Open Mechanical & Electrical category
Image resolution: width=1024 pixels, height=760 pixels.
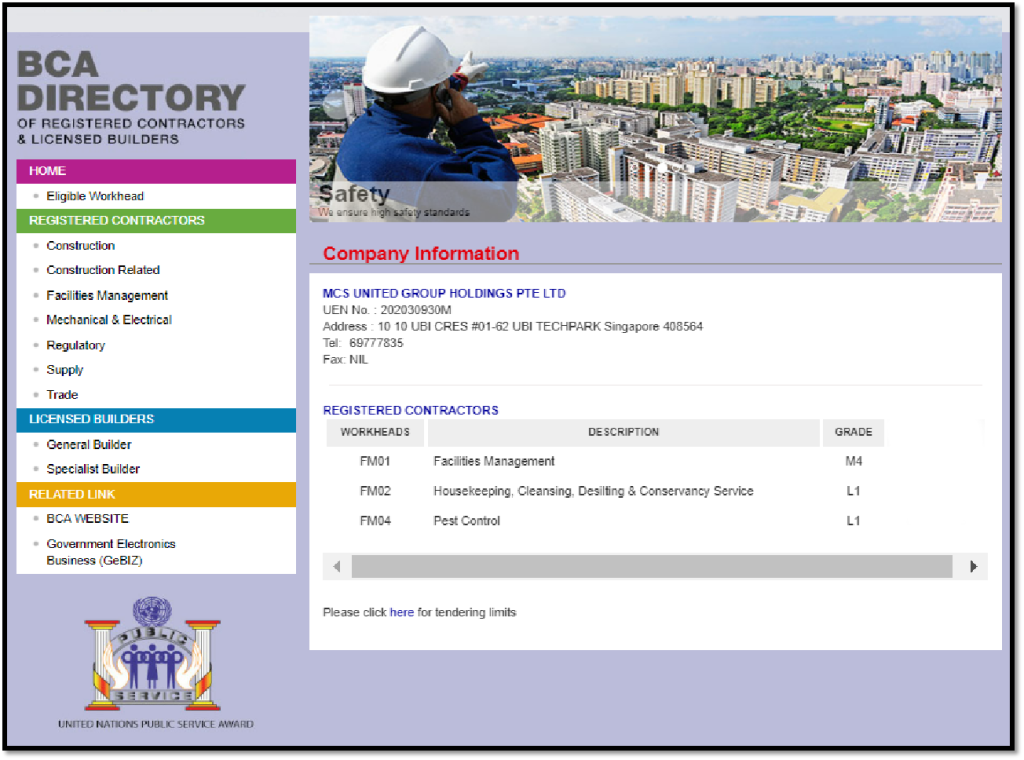(109, 320)
